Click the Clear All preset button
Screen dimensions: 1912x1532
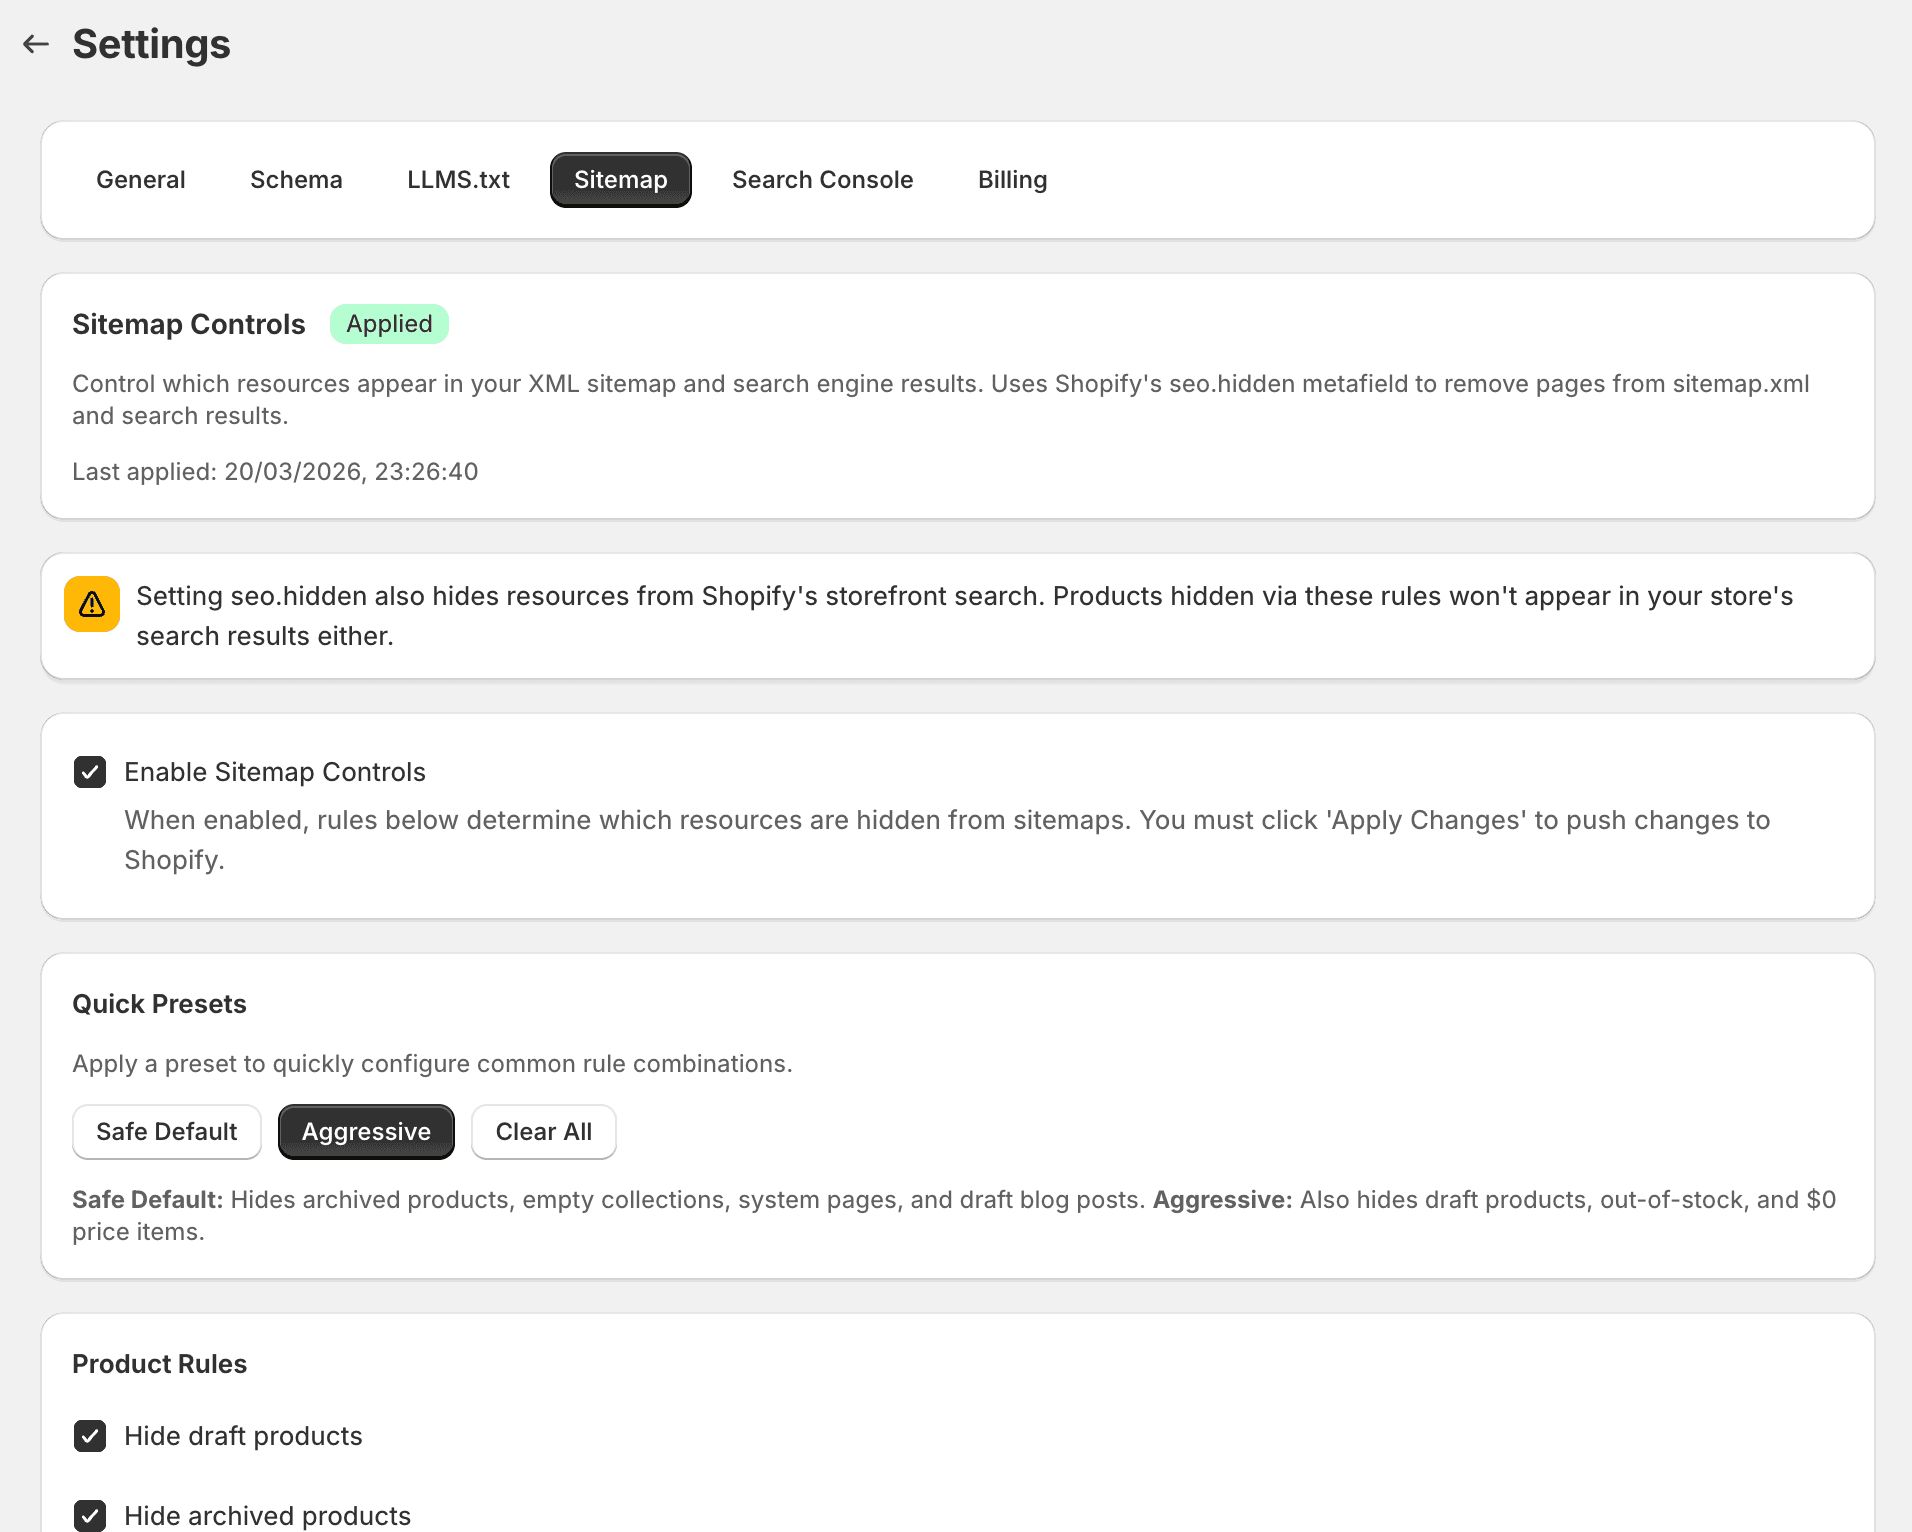[x=543, y=1131]
